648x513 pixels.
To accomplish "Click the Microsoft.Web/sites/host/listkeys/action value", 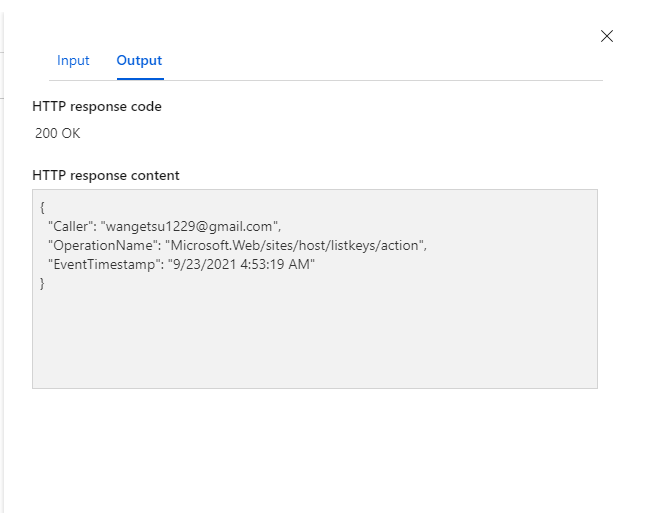I will click(296, 245).
